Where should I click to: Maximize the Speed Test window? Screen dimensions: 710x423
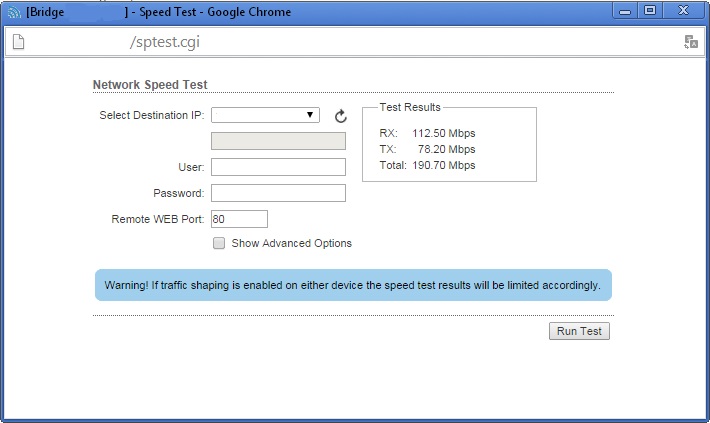click(650, 11)
